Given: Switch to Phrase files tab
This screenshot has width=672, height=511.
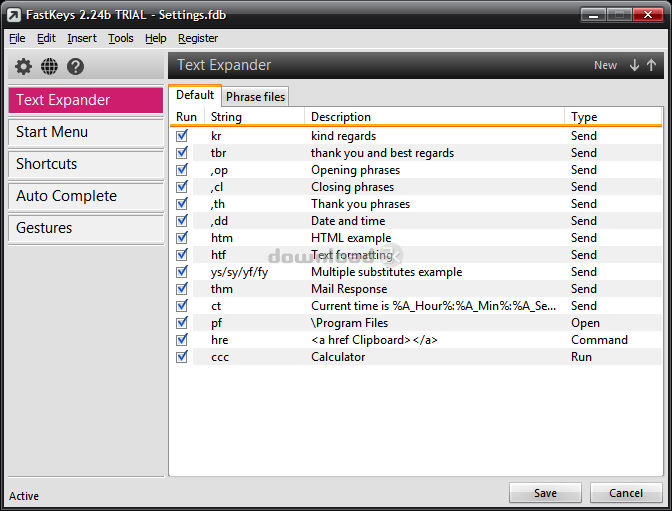Looking at the screenshot, I should coord(255,97).
